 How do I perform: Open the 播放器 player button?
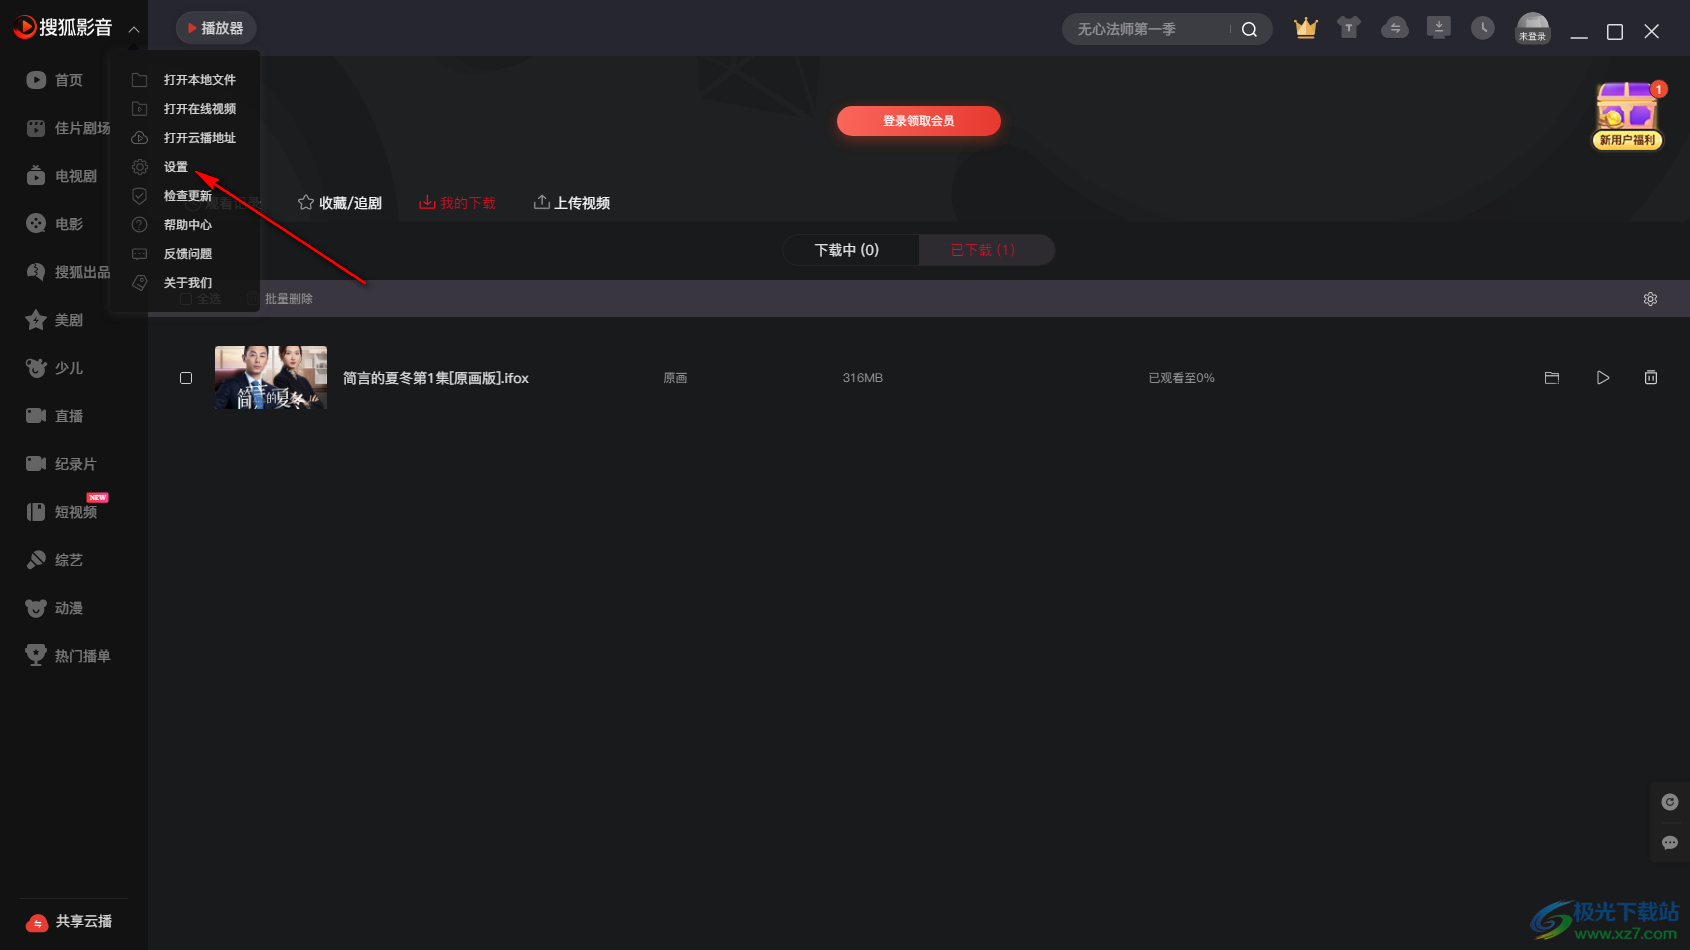point(216,28)
